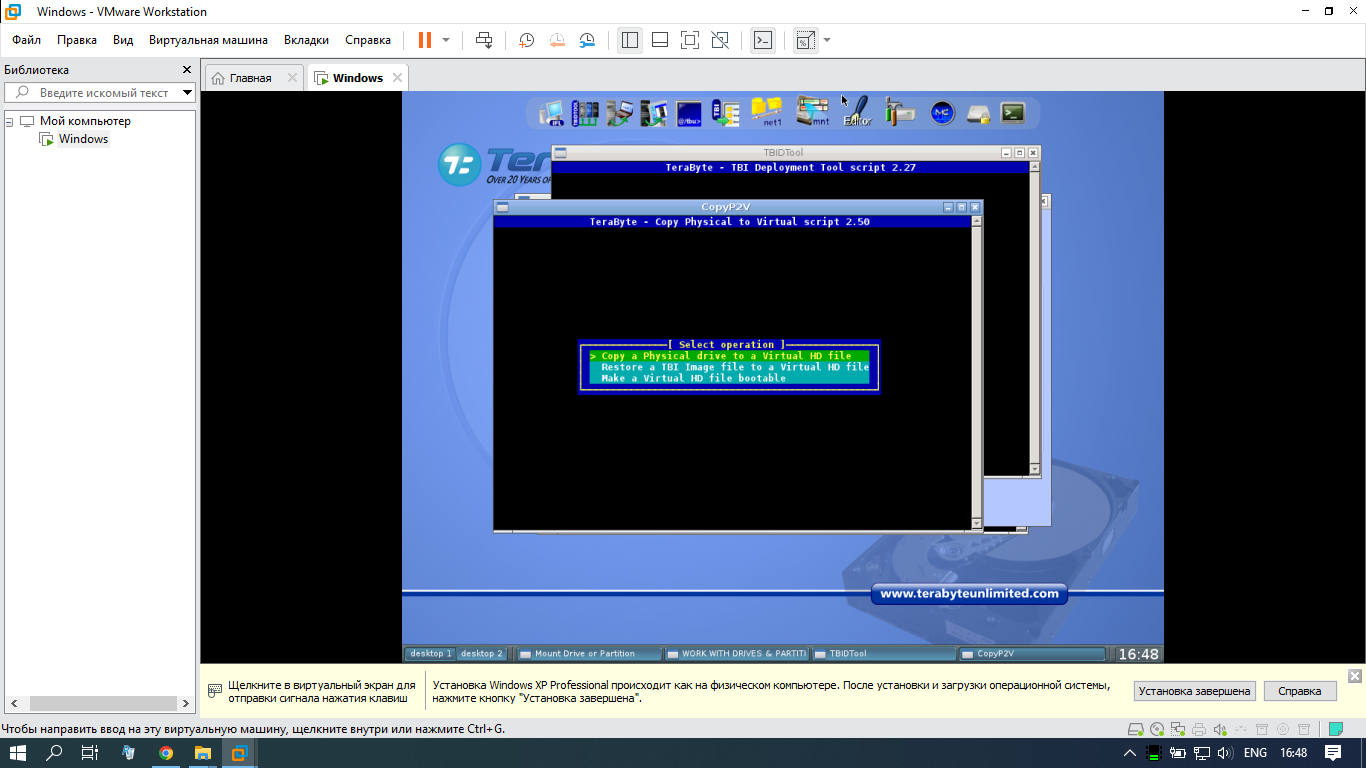
Task: Select CopyP2V entry in guest taskbar
Action: (1032, 654)
